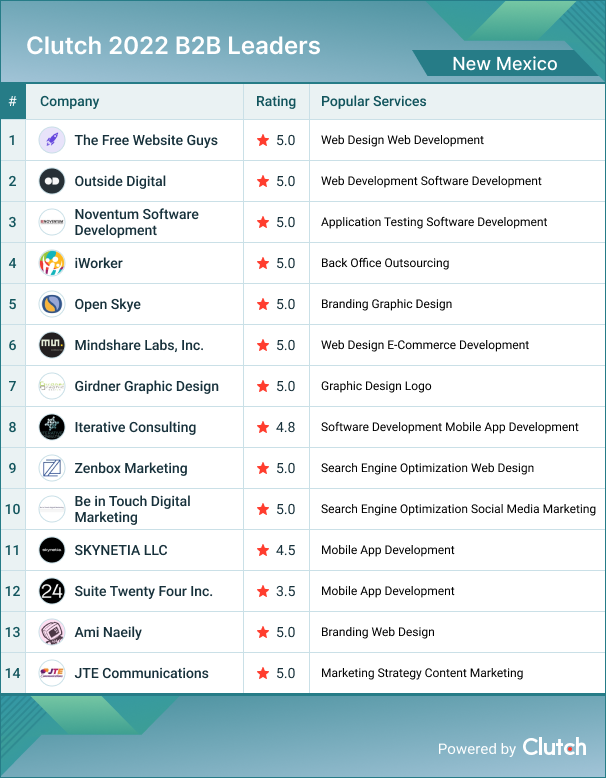606x778 pixels.
Task: Click the Zenbox Marketing logo icon
Action: pyautogui.click(x=52, y=468)
